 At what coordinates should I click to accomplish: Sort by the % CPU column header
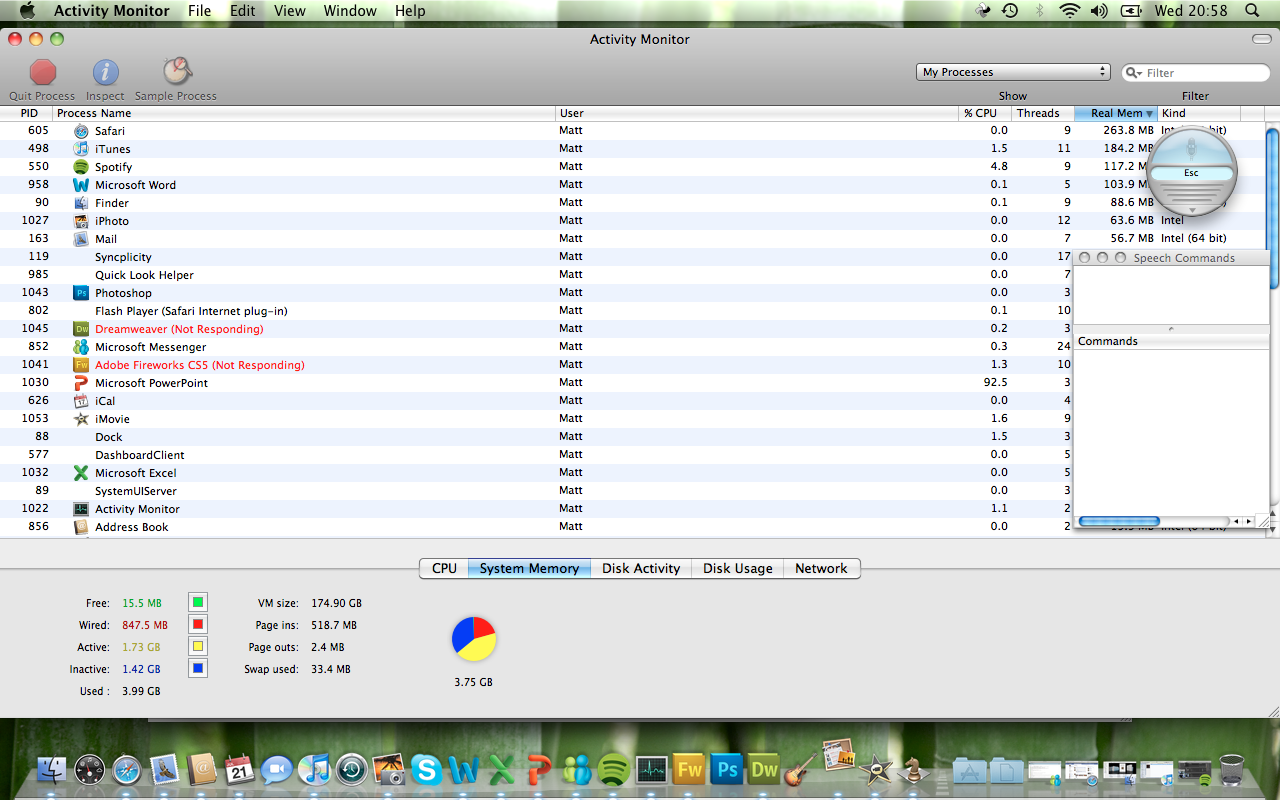(x=984, y=113)
